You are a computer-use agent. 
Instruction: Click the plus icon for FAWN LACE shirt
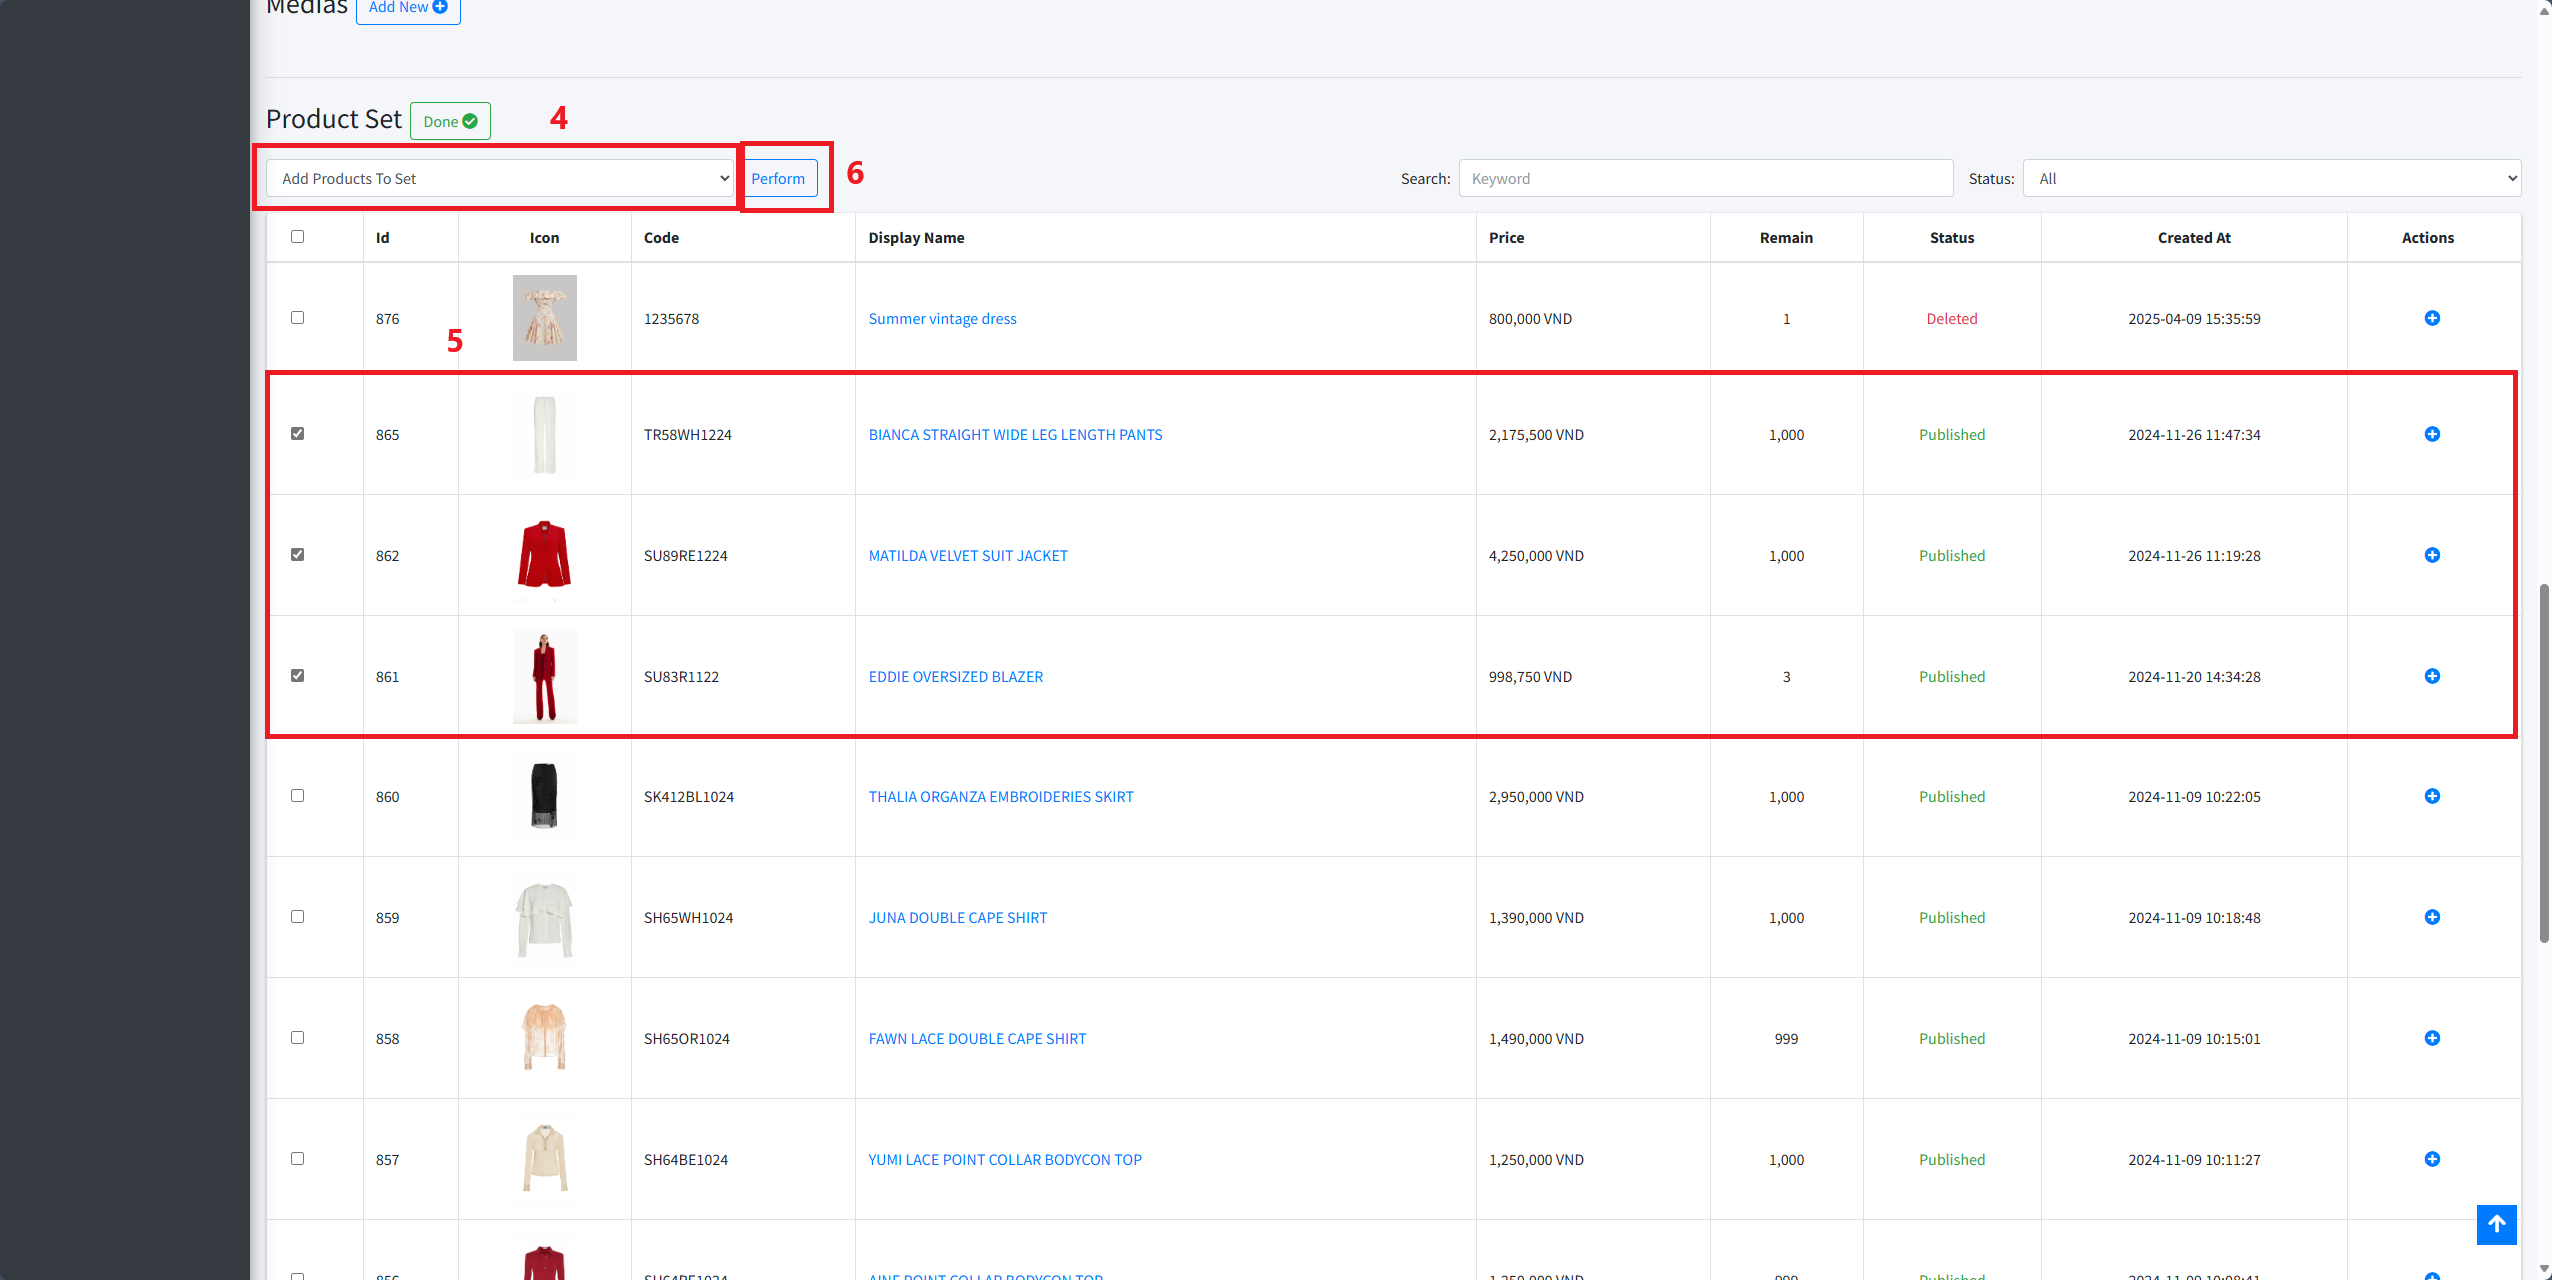pos(2432,1038)
